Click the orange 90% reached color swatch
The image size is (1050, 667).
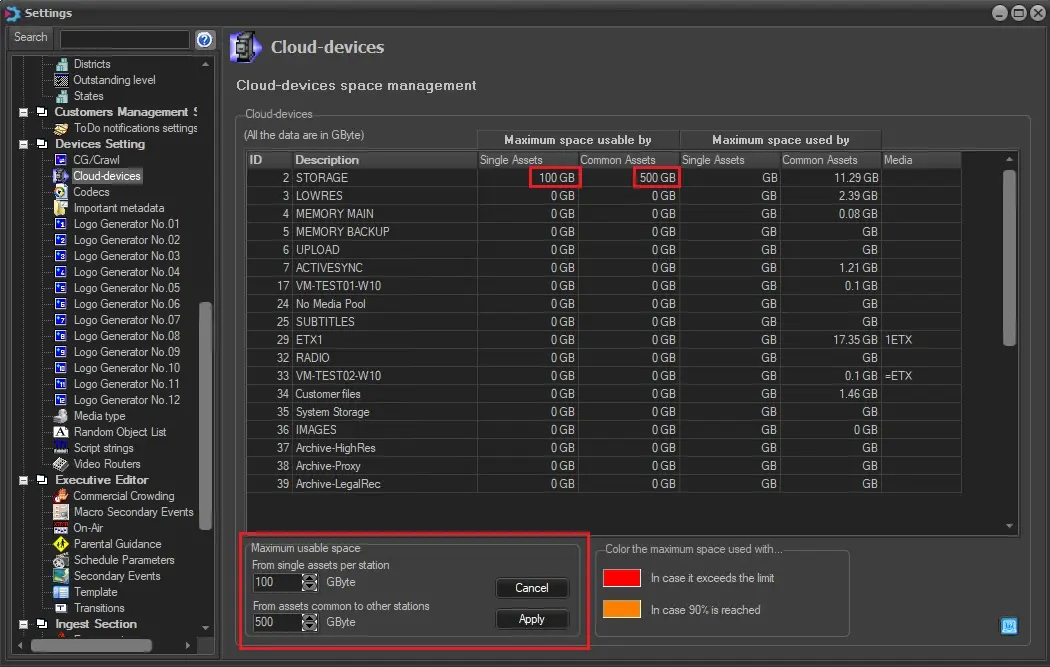click(x=621, y=609)
